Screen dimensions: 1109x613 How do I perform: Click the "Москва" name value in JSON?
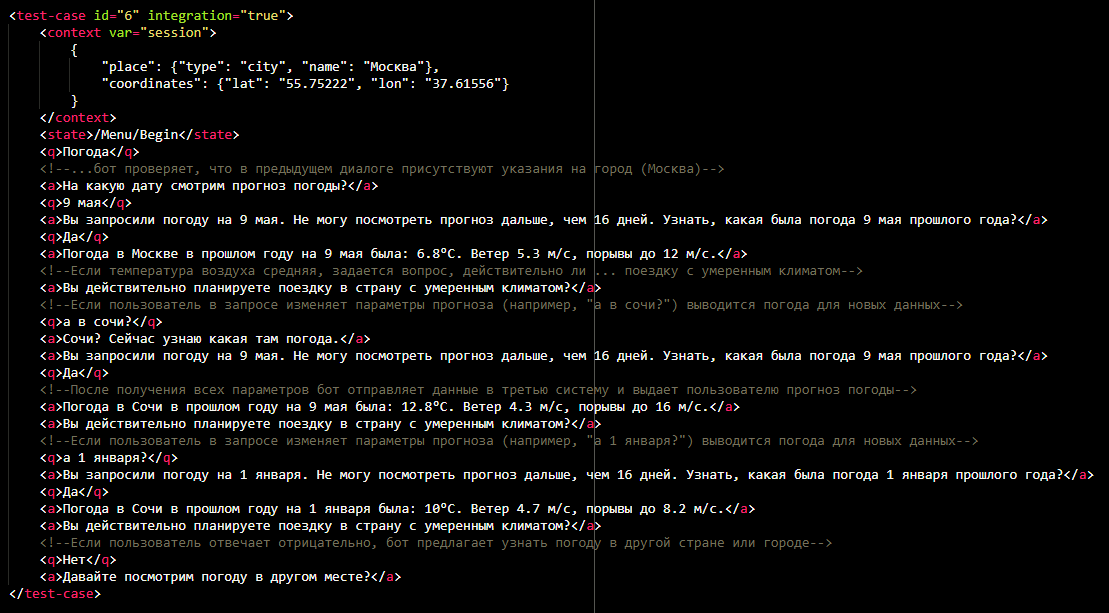394,66
